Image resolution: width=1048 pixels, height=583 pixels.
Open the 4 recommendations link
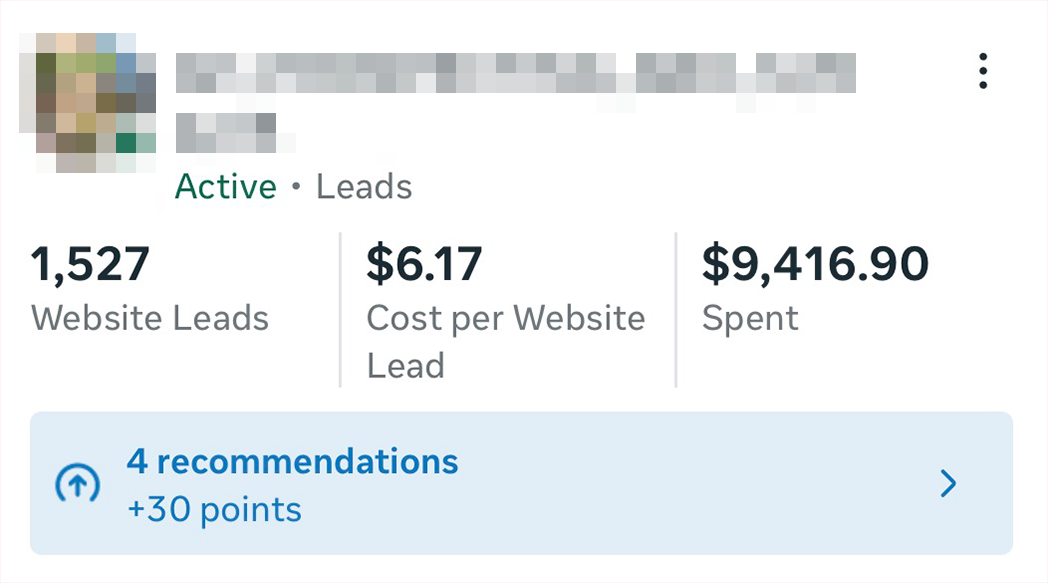(292, 462)
